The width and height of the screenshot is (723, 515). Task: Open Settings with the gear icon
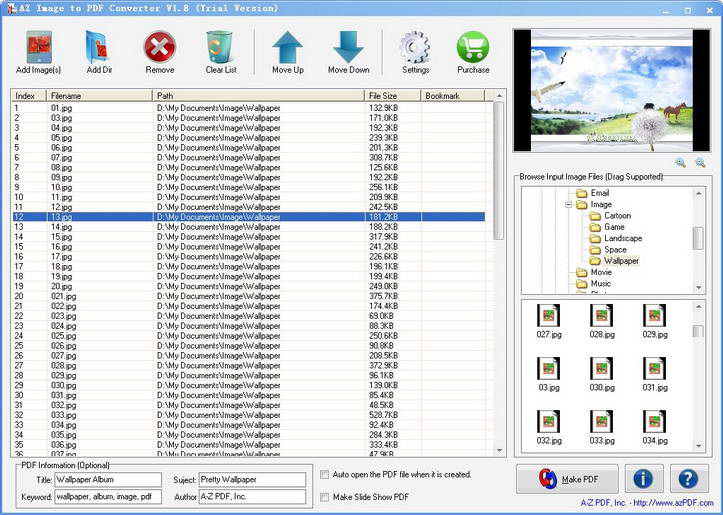(415, 47)
